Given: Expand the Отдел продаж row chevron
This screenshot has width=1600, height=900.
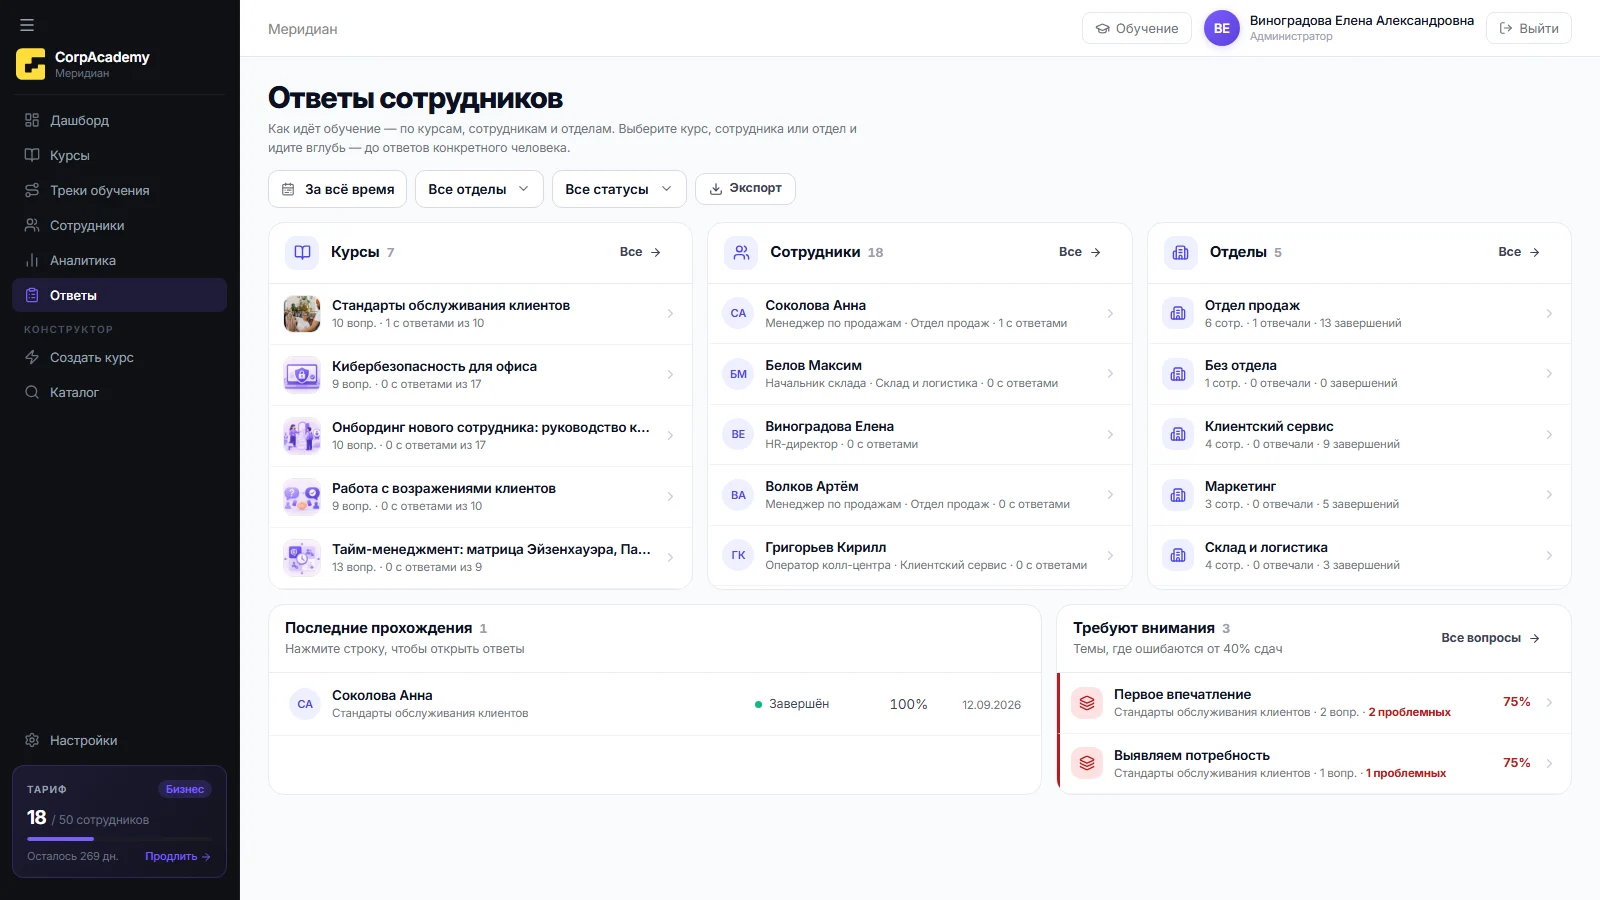Looking at the screenshot, I should click(x=1549, y=314).
